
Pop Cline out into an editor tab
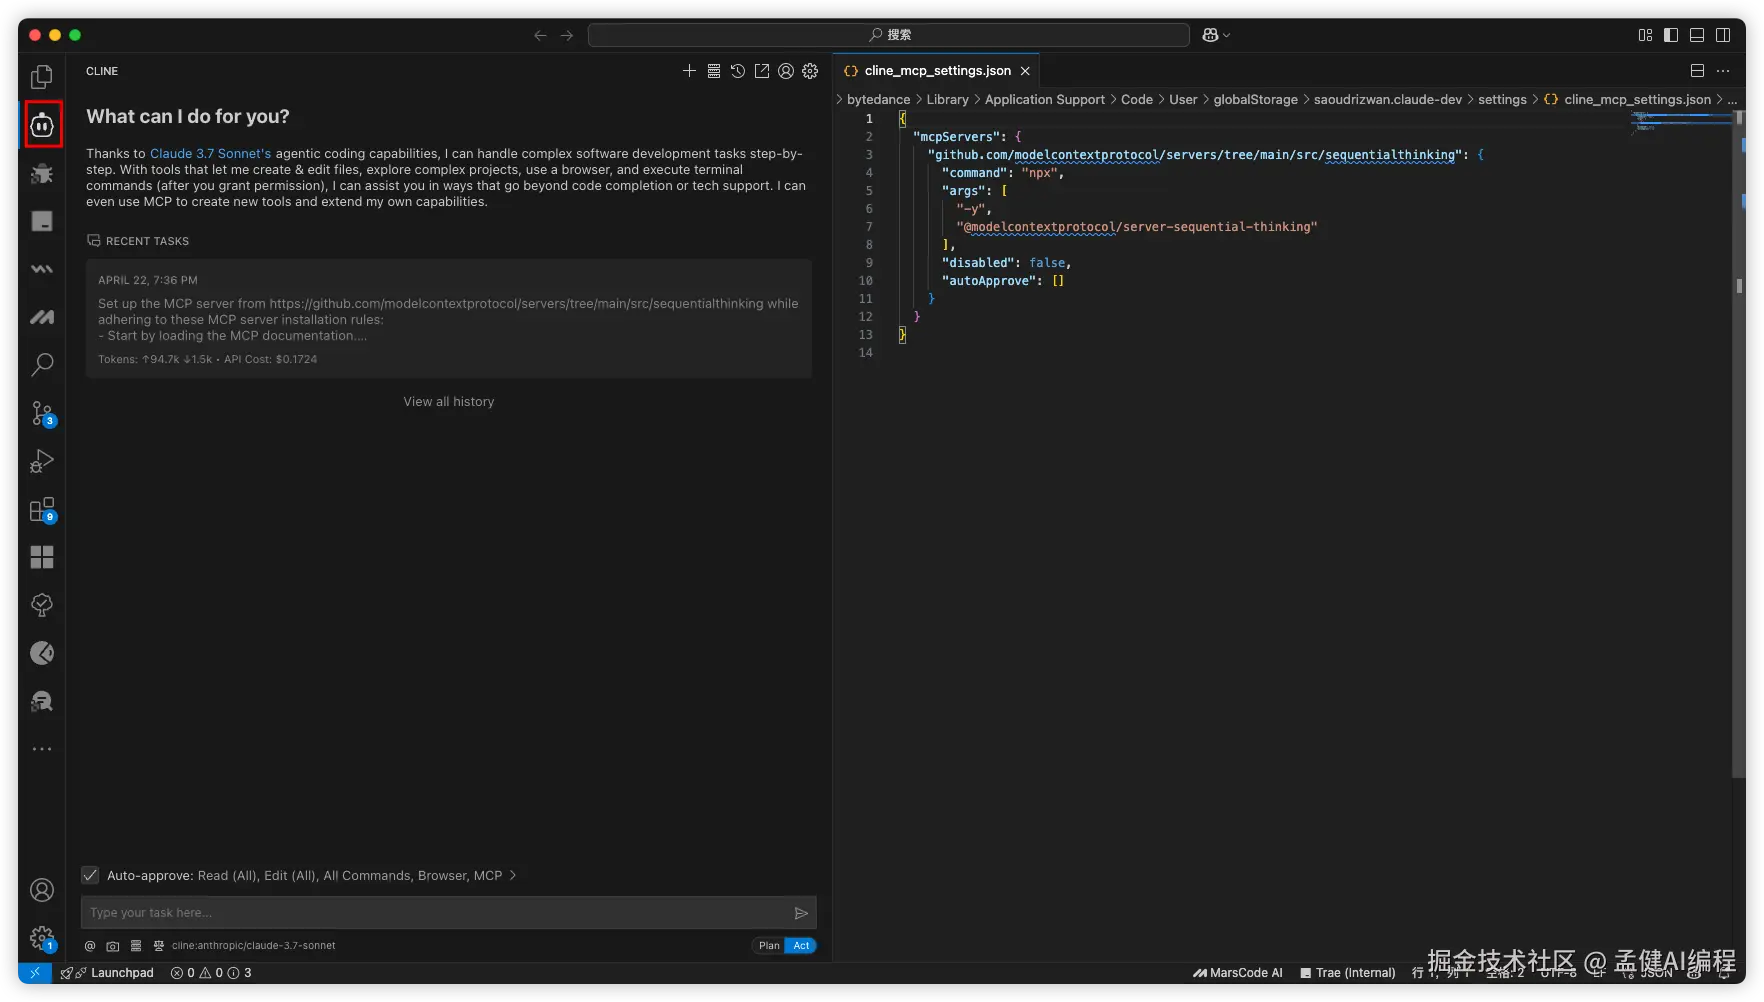click(762, 71)
